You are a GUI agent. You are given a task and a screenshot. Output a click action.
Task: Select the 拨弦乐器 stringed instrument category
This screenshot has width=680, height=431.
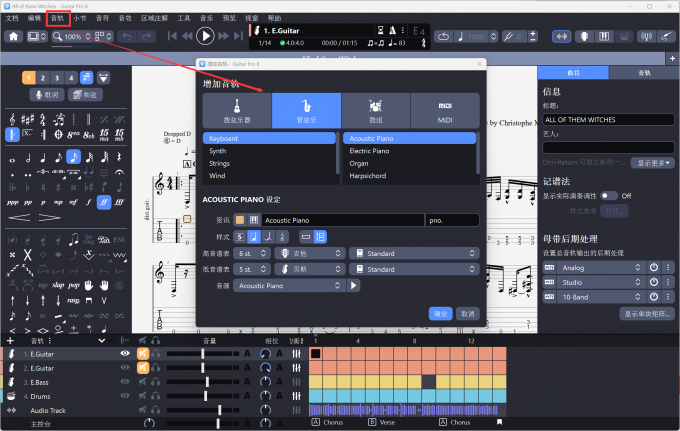coord(237,110)
